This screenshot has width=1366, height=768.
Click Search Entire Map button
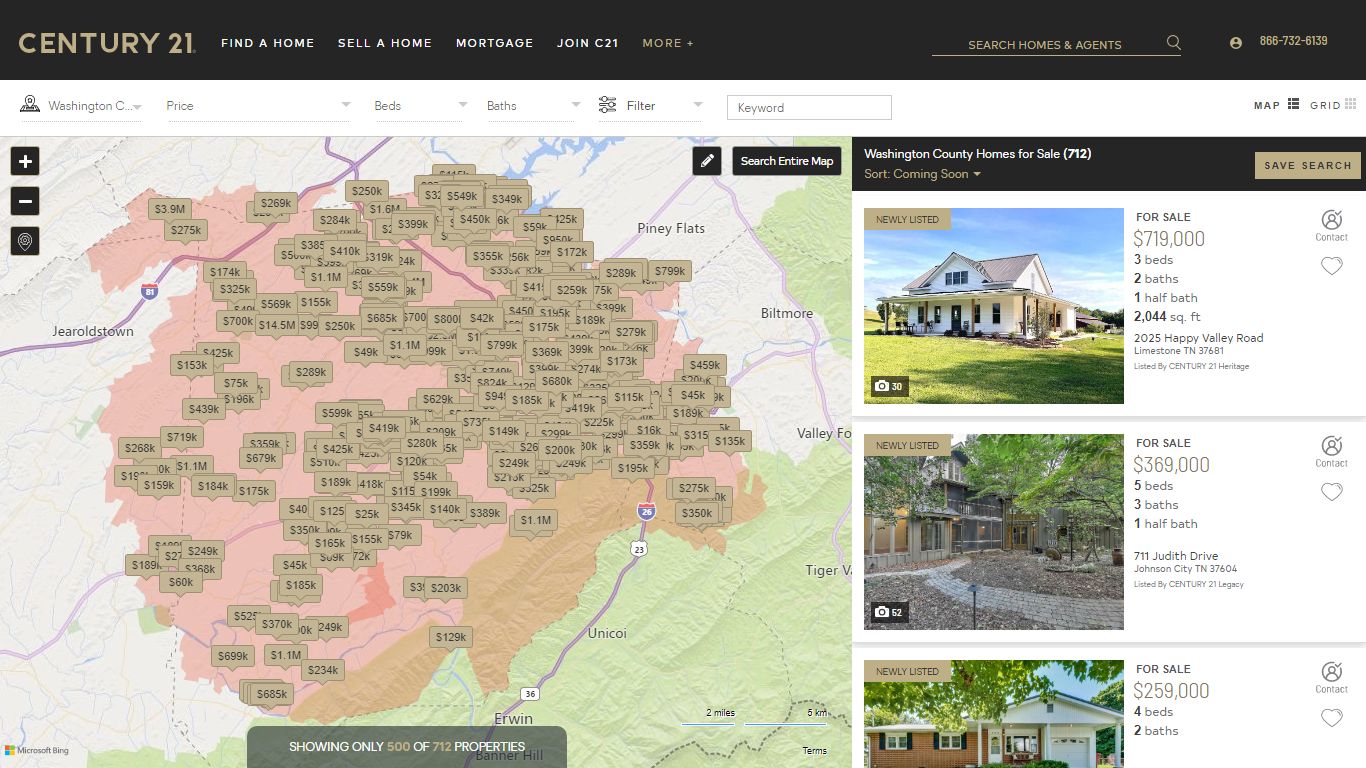(x=786, y=161)
